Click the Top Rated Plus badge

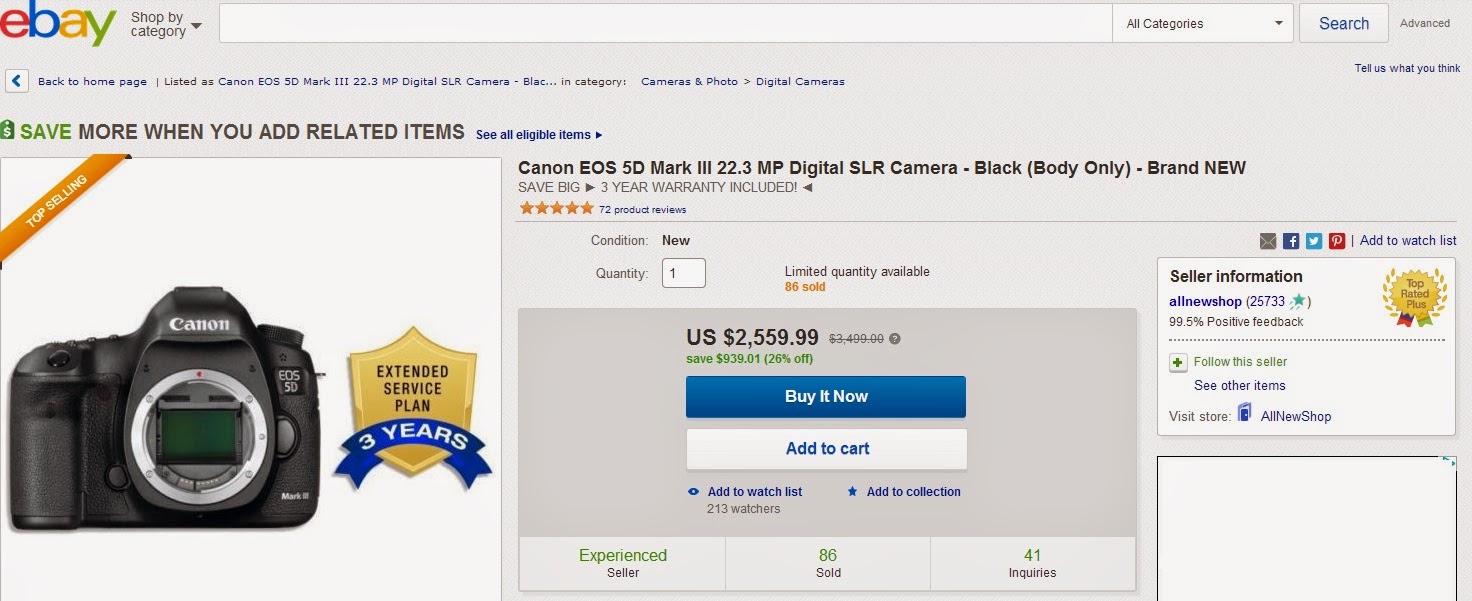coord(1414,296)
